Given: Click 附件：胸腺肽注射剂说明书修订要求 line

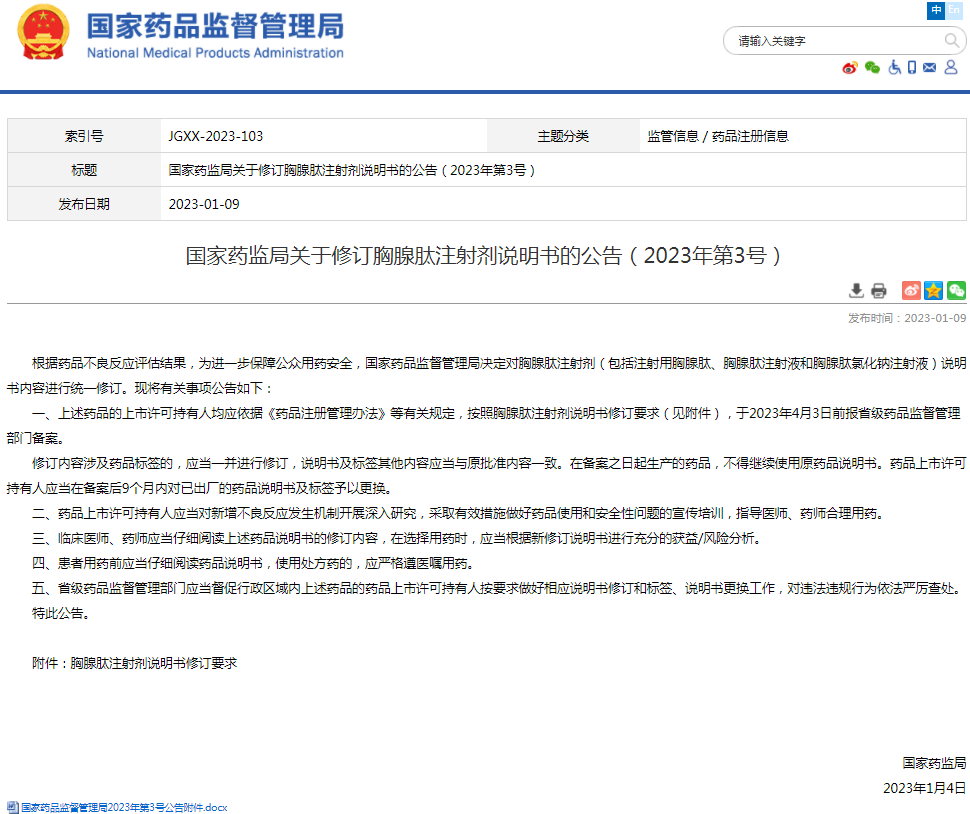Looking at the screenshot, I should coord(134,663).
